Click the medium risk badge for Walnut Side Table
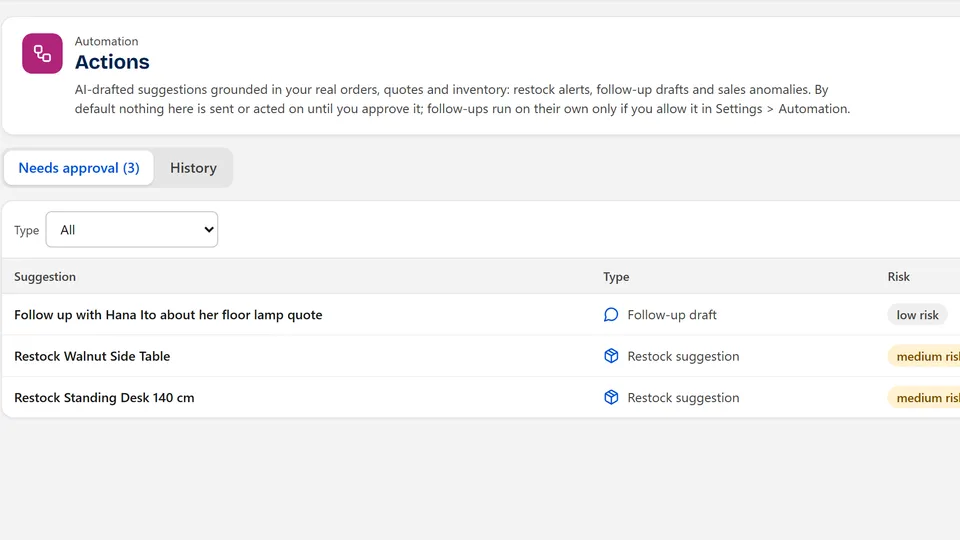Viewport: 960px width, 540px height. point(924,356)
